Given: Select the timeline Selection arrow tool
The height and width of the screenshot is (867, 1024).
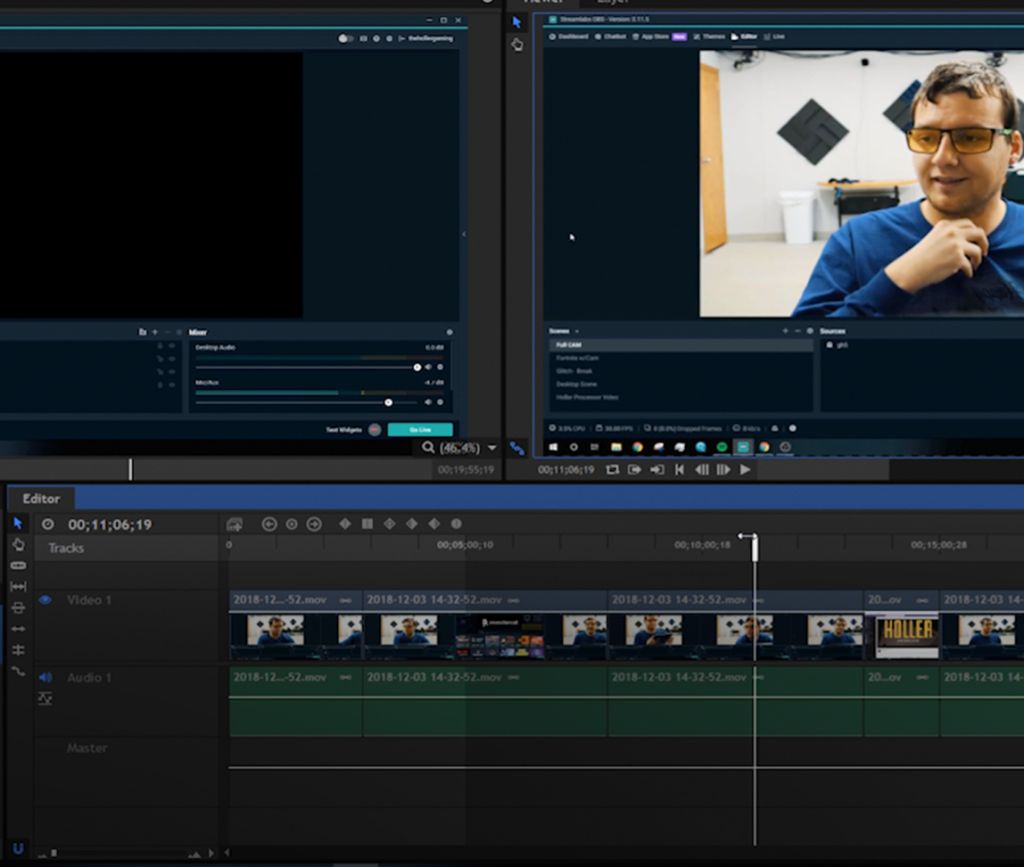Looking at the screenshot, I should [17, 523].
